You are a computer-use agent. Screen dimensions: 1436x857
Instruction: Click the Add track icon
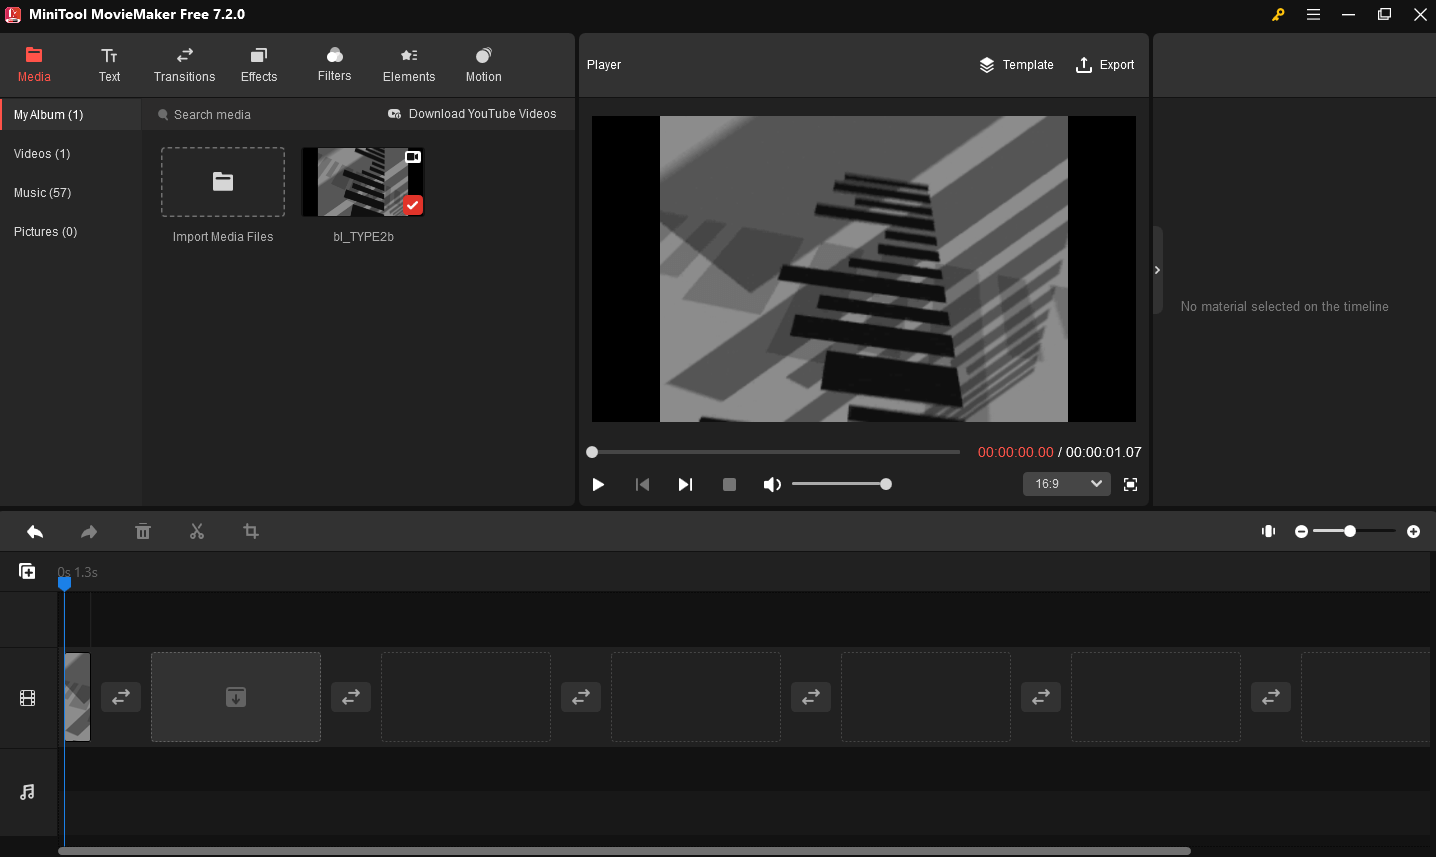click(27, 571)
